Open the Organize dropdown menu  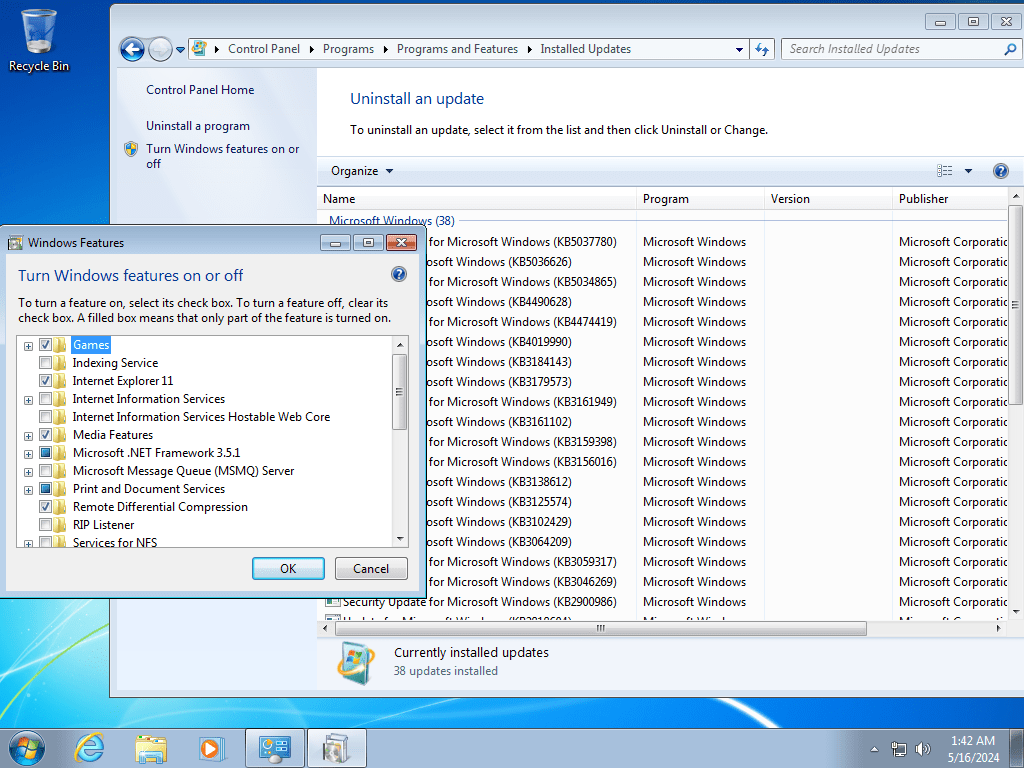[x=362, y=171]
